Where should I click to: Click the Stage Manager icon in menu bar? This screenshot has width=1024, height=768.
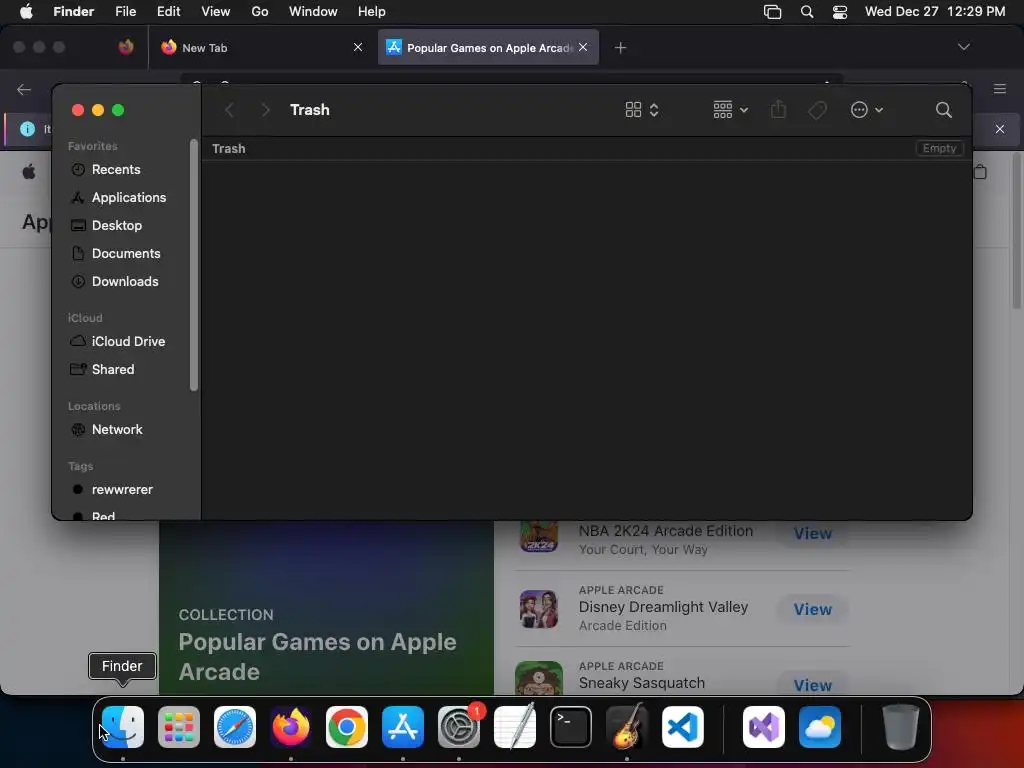pos(773,12)
